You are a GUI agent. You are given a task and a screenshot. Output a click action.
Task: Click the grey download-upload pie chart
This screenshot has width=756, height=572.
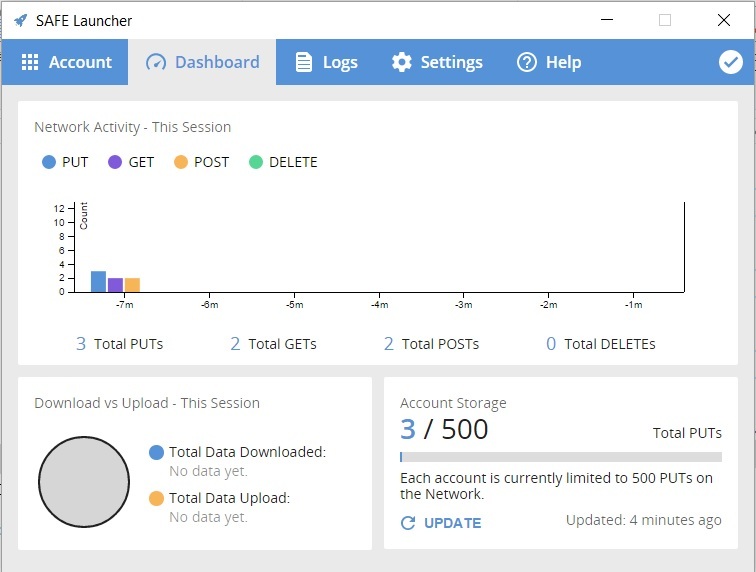click(x=84, y=482)
